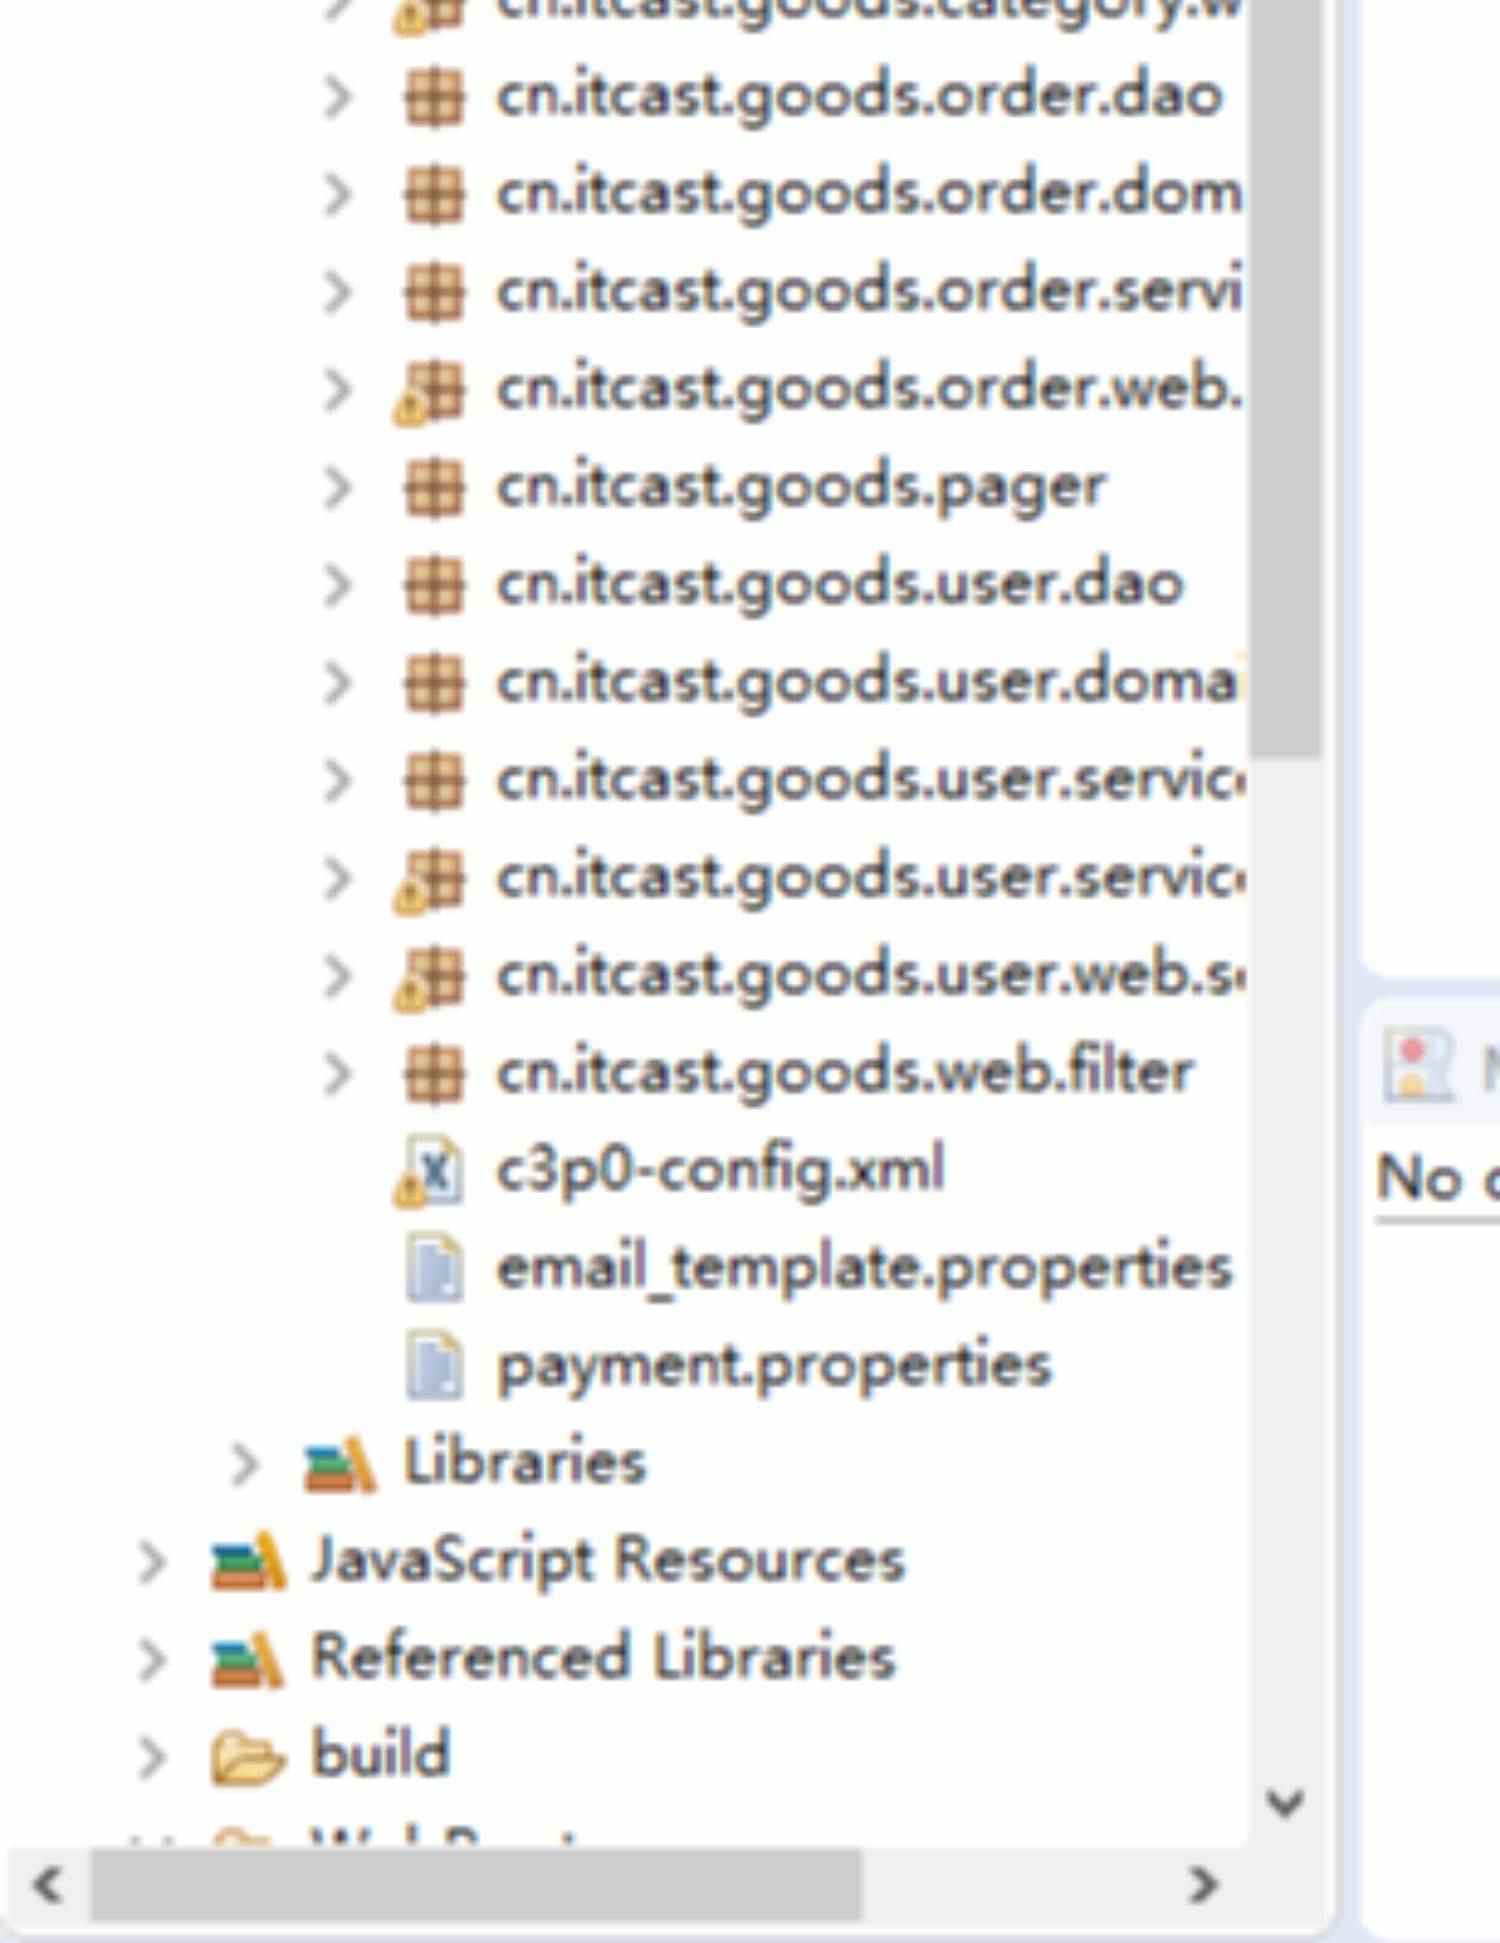Click the JavaScript Resources library icon
This screenshot has width=1500, height=1943.
248,1561
